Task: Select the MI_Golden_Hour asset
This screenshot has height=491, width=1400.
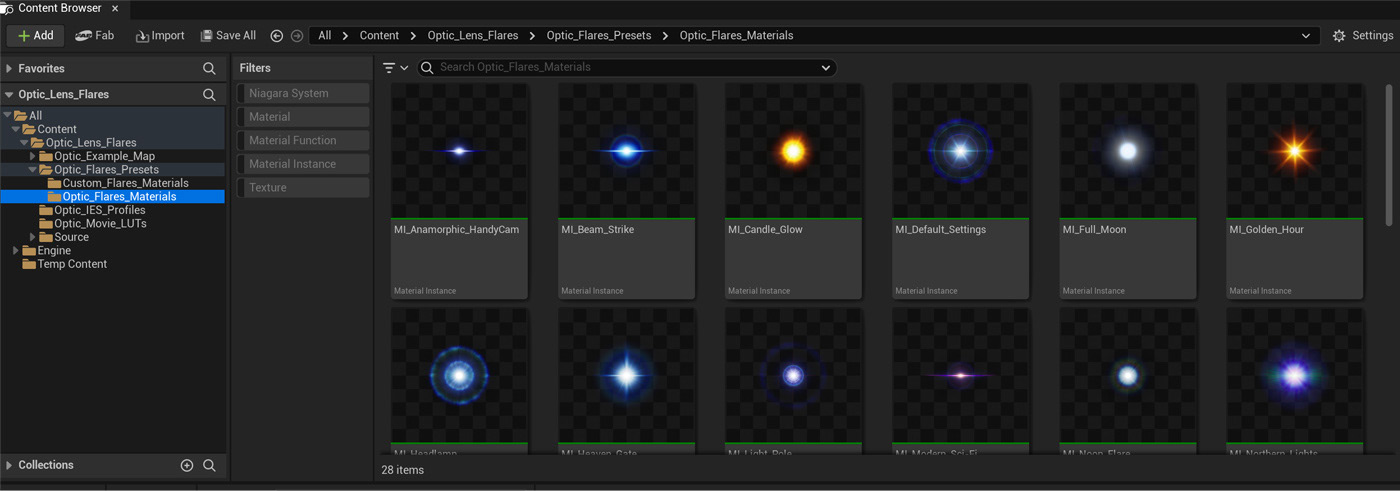Action: [1295, 191]
